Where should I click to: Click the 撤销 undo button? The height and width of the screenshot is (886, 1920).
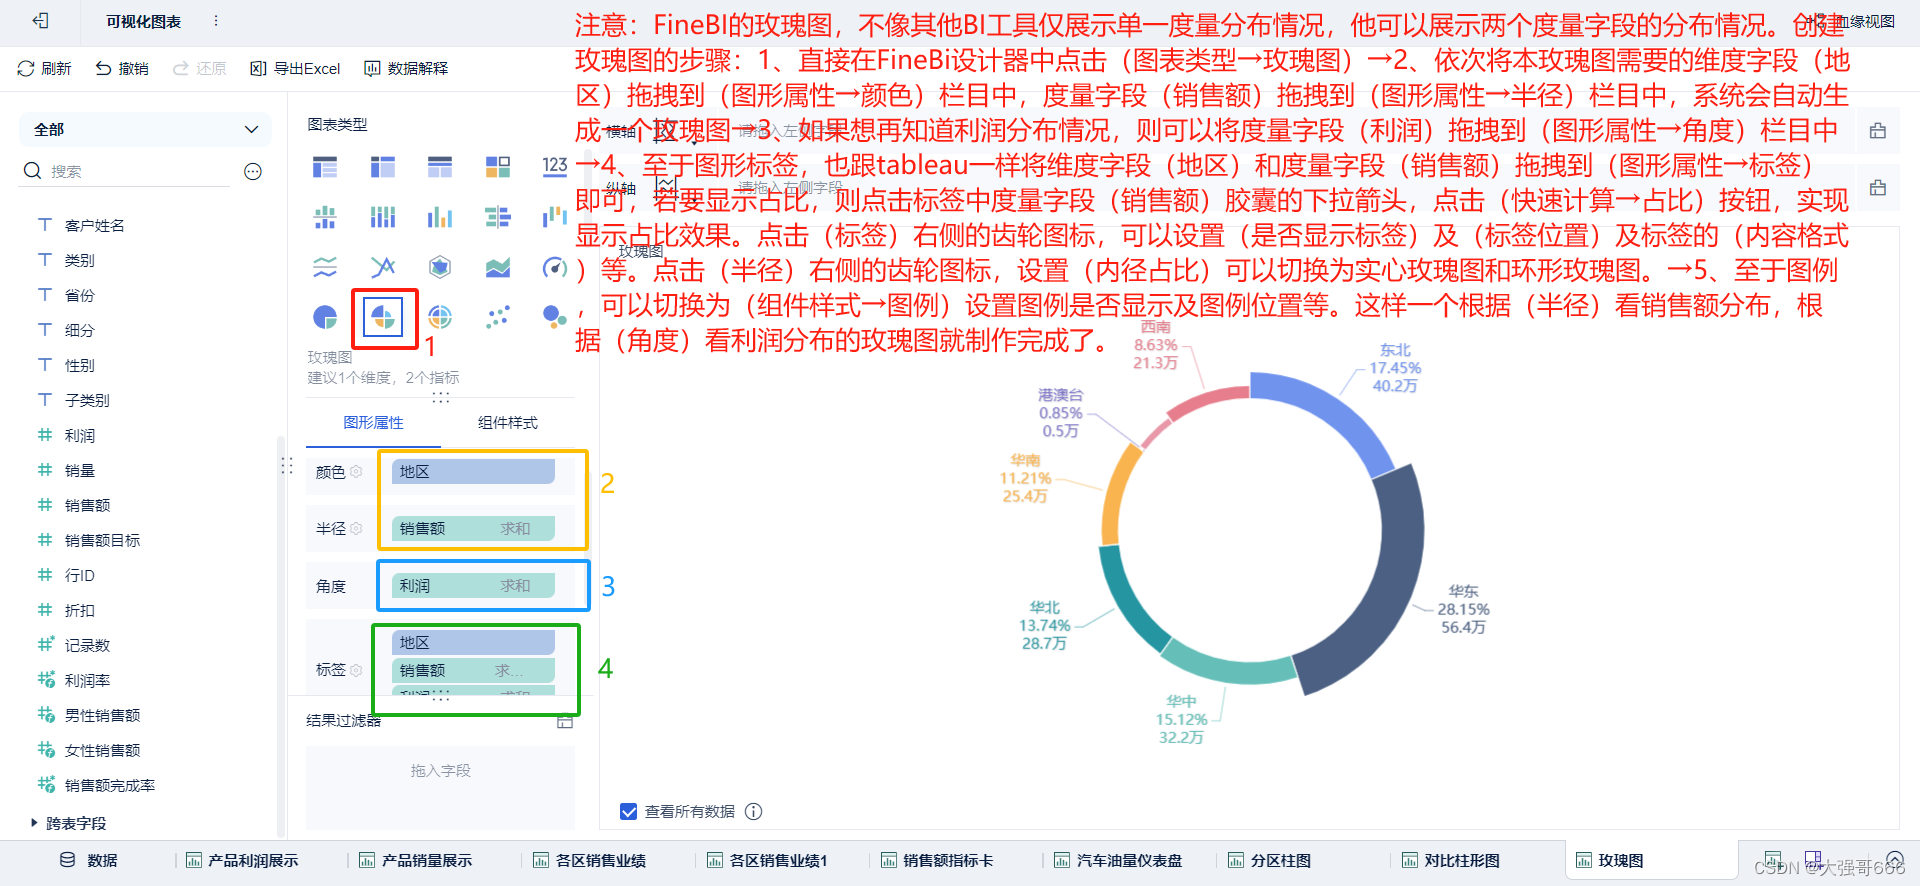(x=122, y=68)
